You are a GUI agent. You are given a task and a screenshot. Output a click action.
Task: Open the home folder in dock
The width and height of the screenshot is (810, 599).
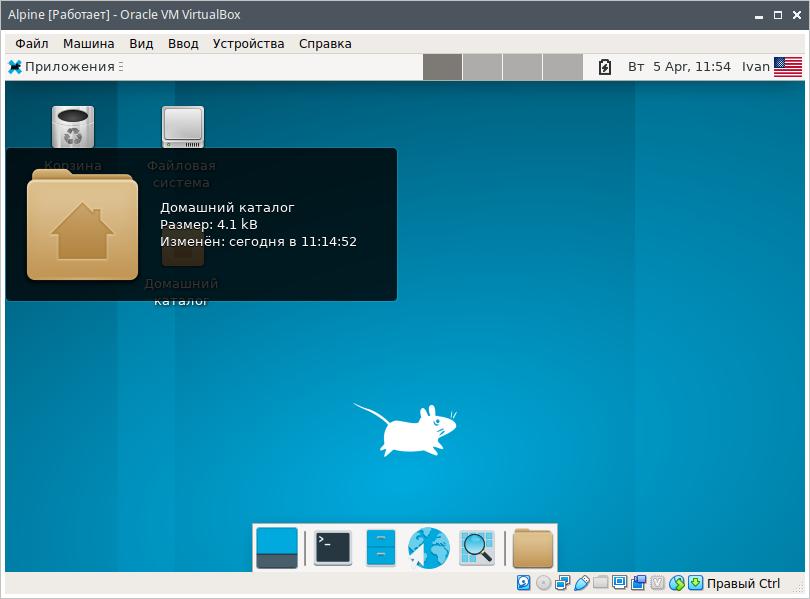pos(533,548)
